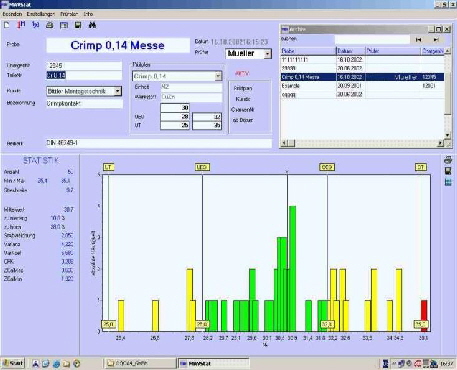This screenshot has height=370, width=457.
Task: Select the highlighted Crimp 0,14 Messe archive row
Action: tap(362, 77)
